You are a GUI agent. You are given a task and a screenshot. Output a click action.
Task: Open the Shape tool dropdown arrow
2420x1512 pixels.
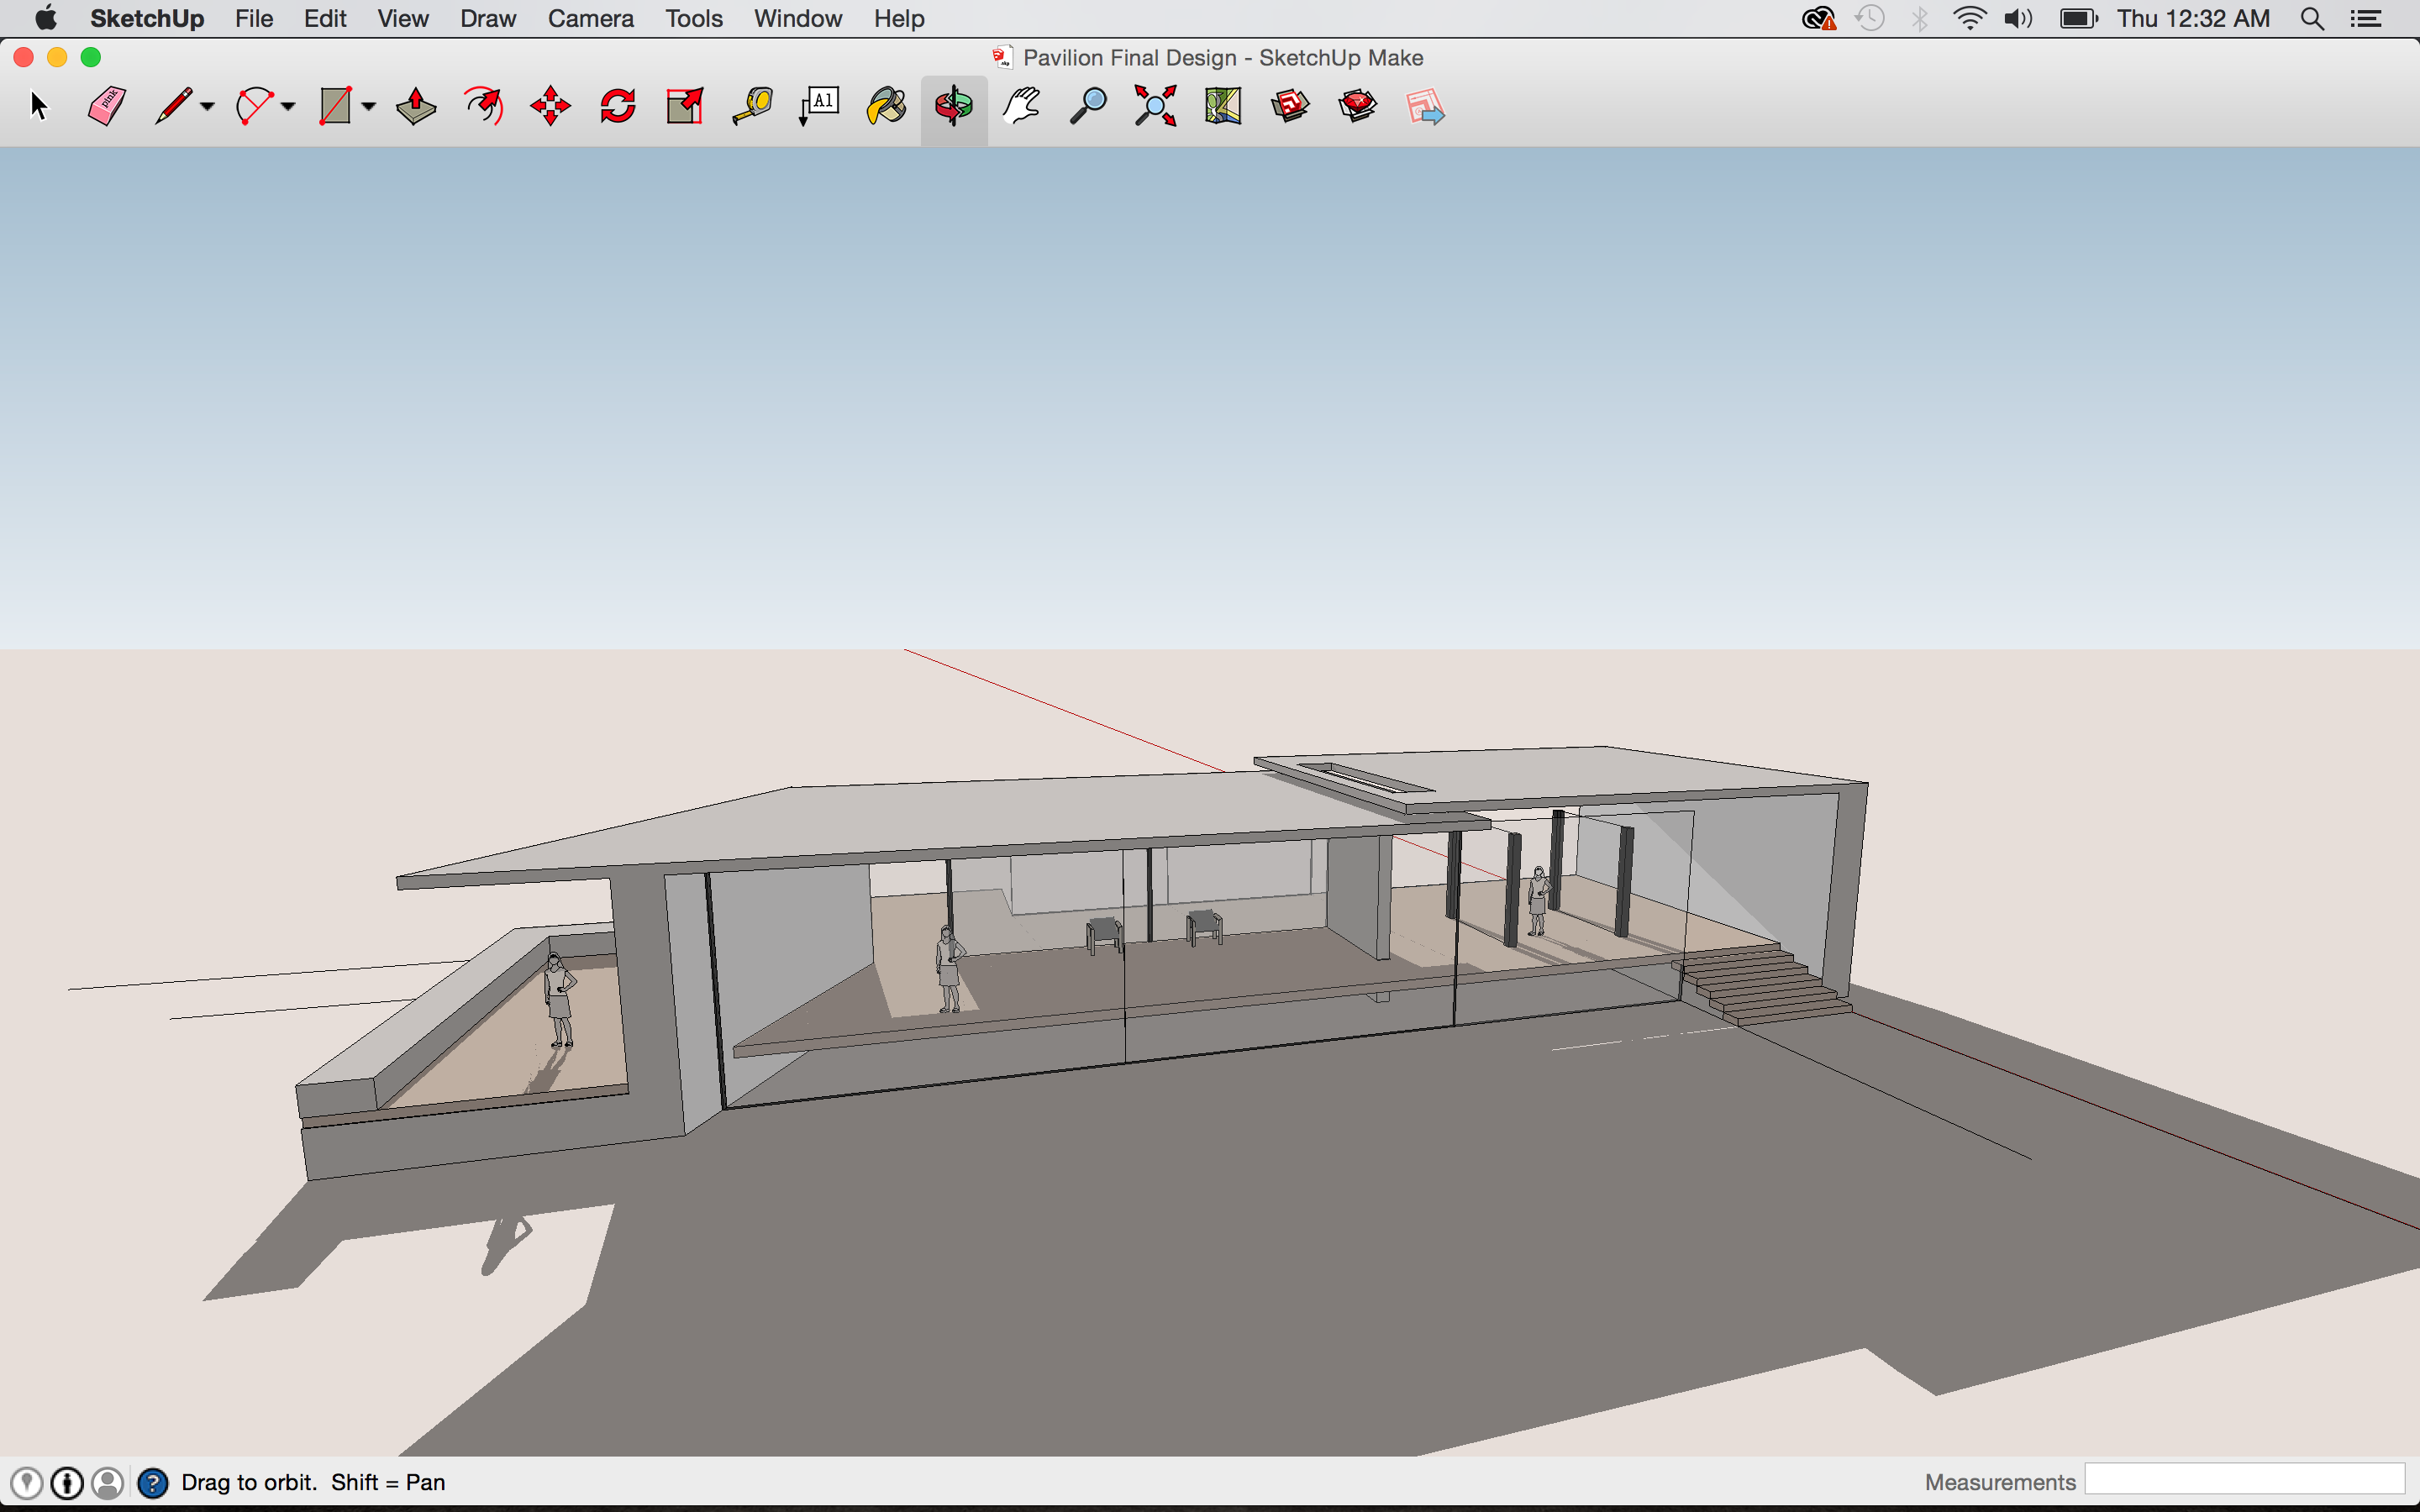pos(368,106)
